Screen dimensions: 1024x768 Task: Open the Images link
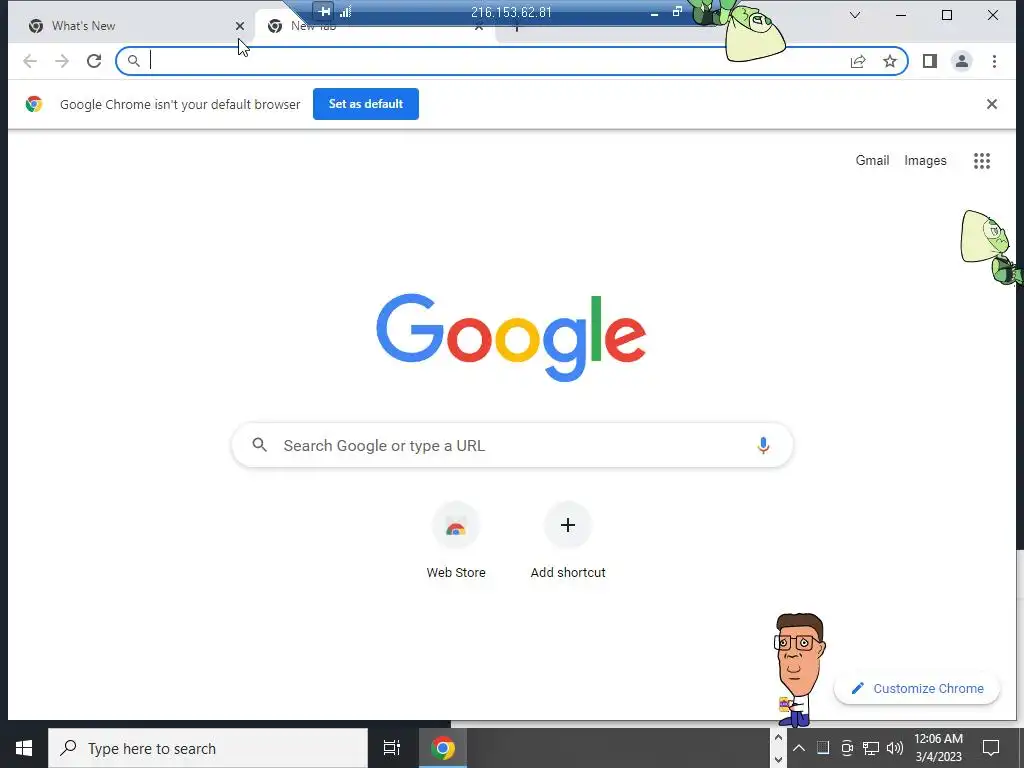(x=925, y=161)
